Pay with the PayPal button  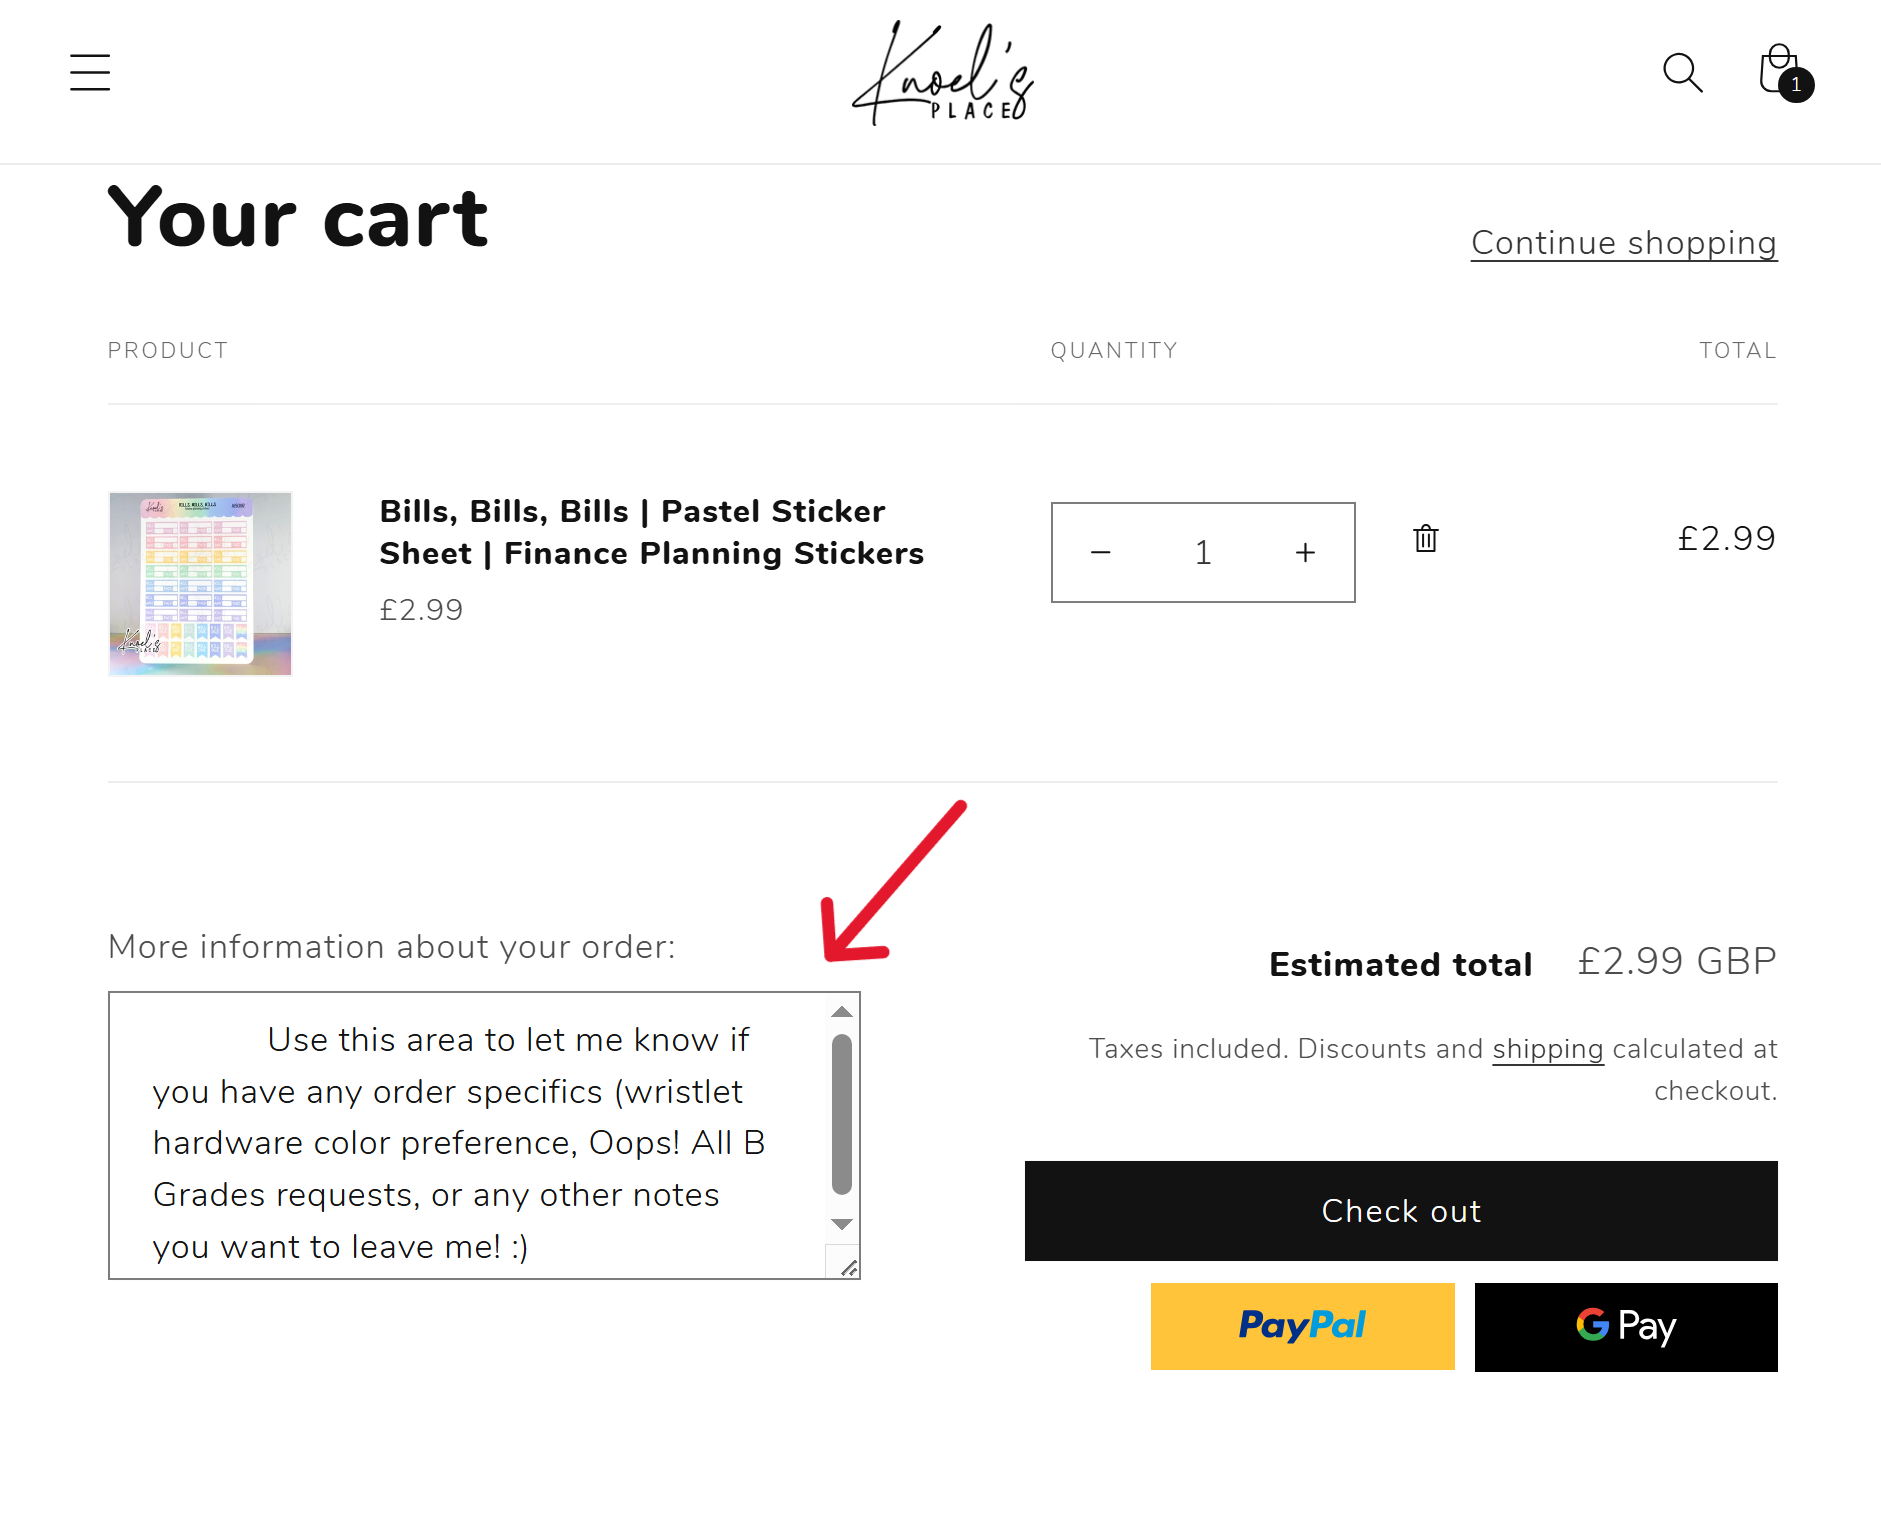point(1302,1326)
